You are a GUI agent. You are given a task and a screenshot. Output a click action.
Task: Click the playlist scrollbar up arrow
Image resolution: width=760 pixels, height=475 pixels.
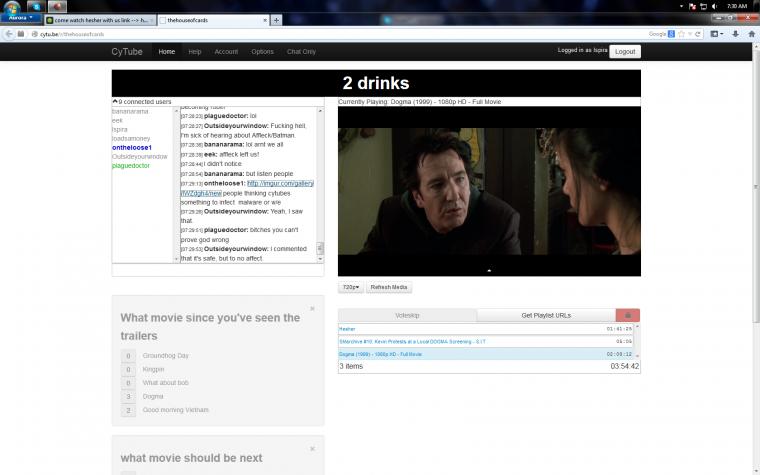tap(637, 327)
